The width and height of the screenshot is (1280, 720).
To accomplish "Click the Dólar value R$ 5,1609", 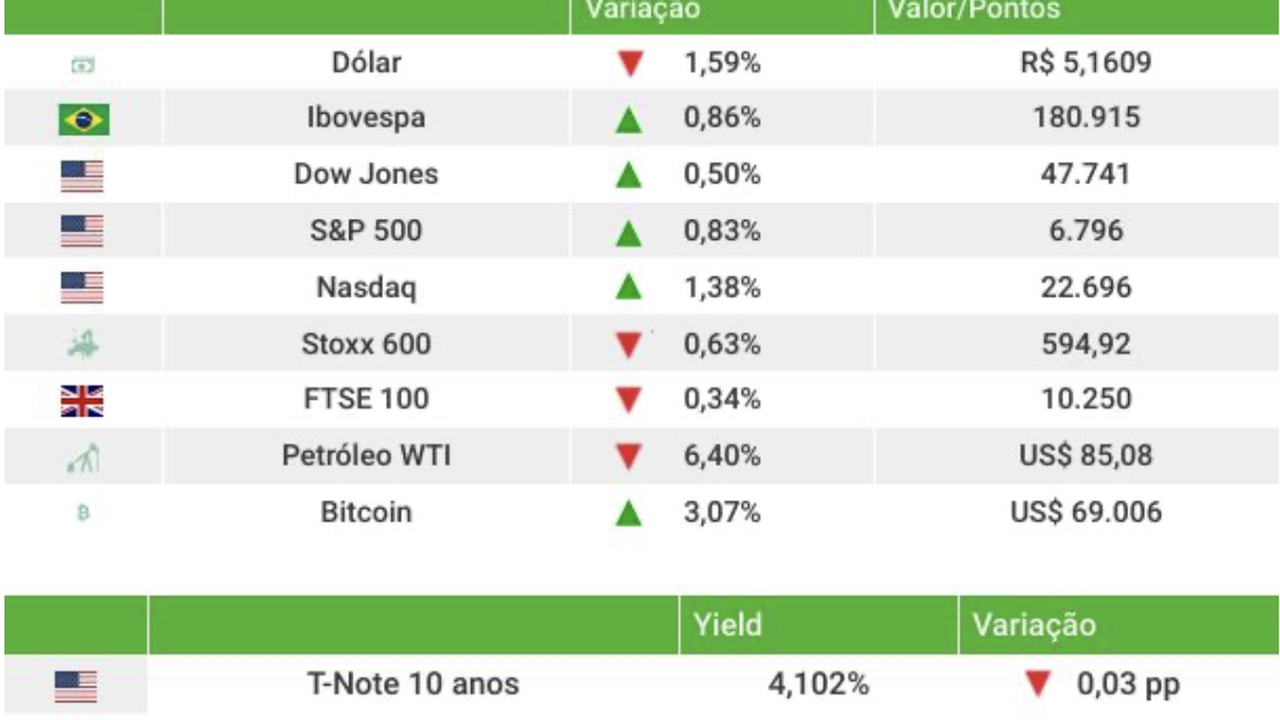I will pos(1086,63).
